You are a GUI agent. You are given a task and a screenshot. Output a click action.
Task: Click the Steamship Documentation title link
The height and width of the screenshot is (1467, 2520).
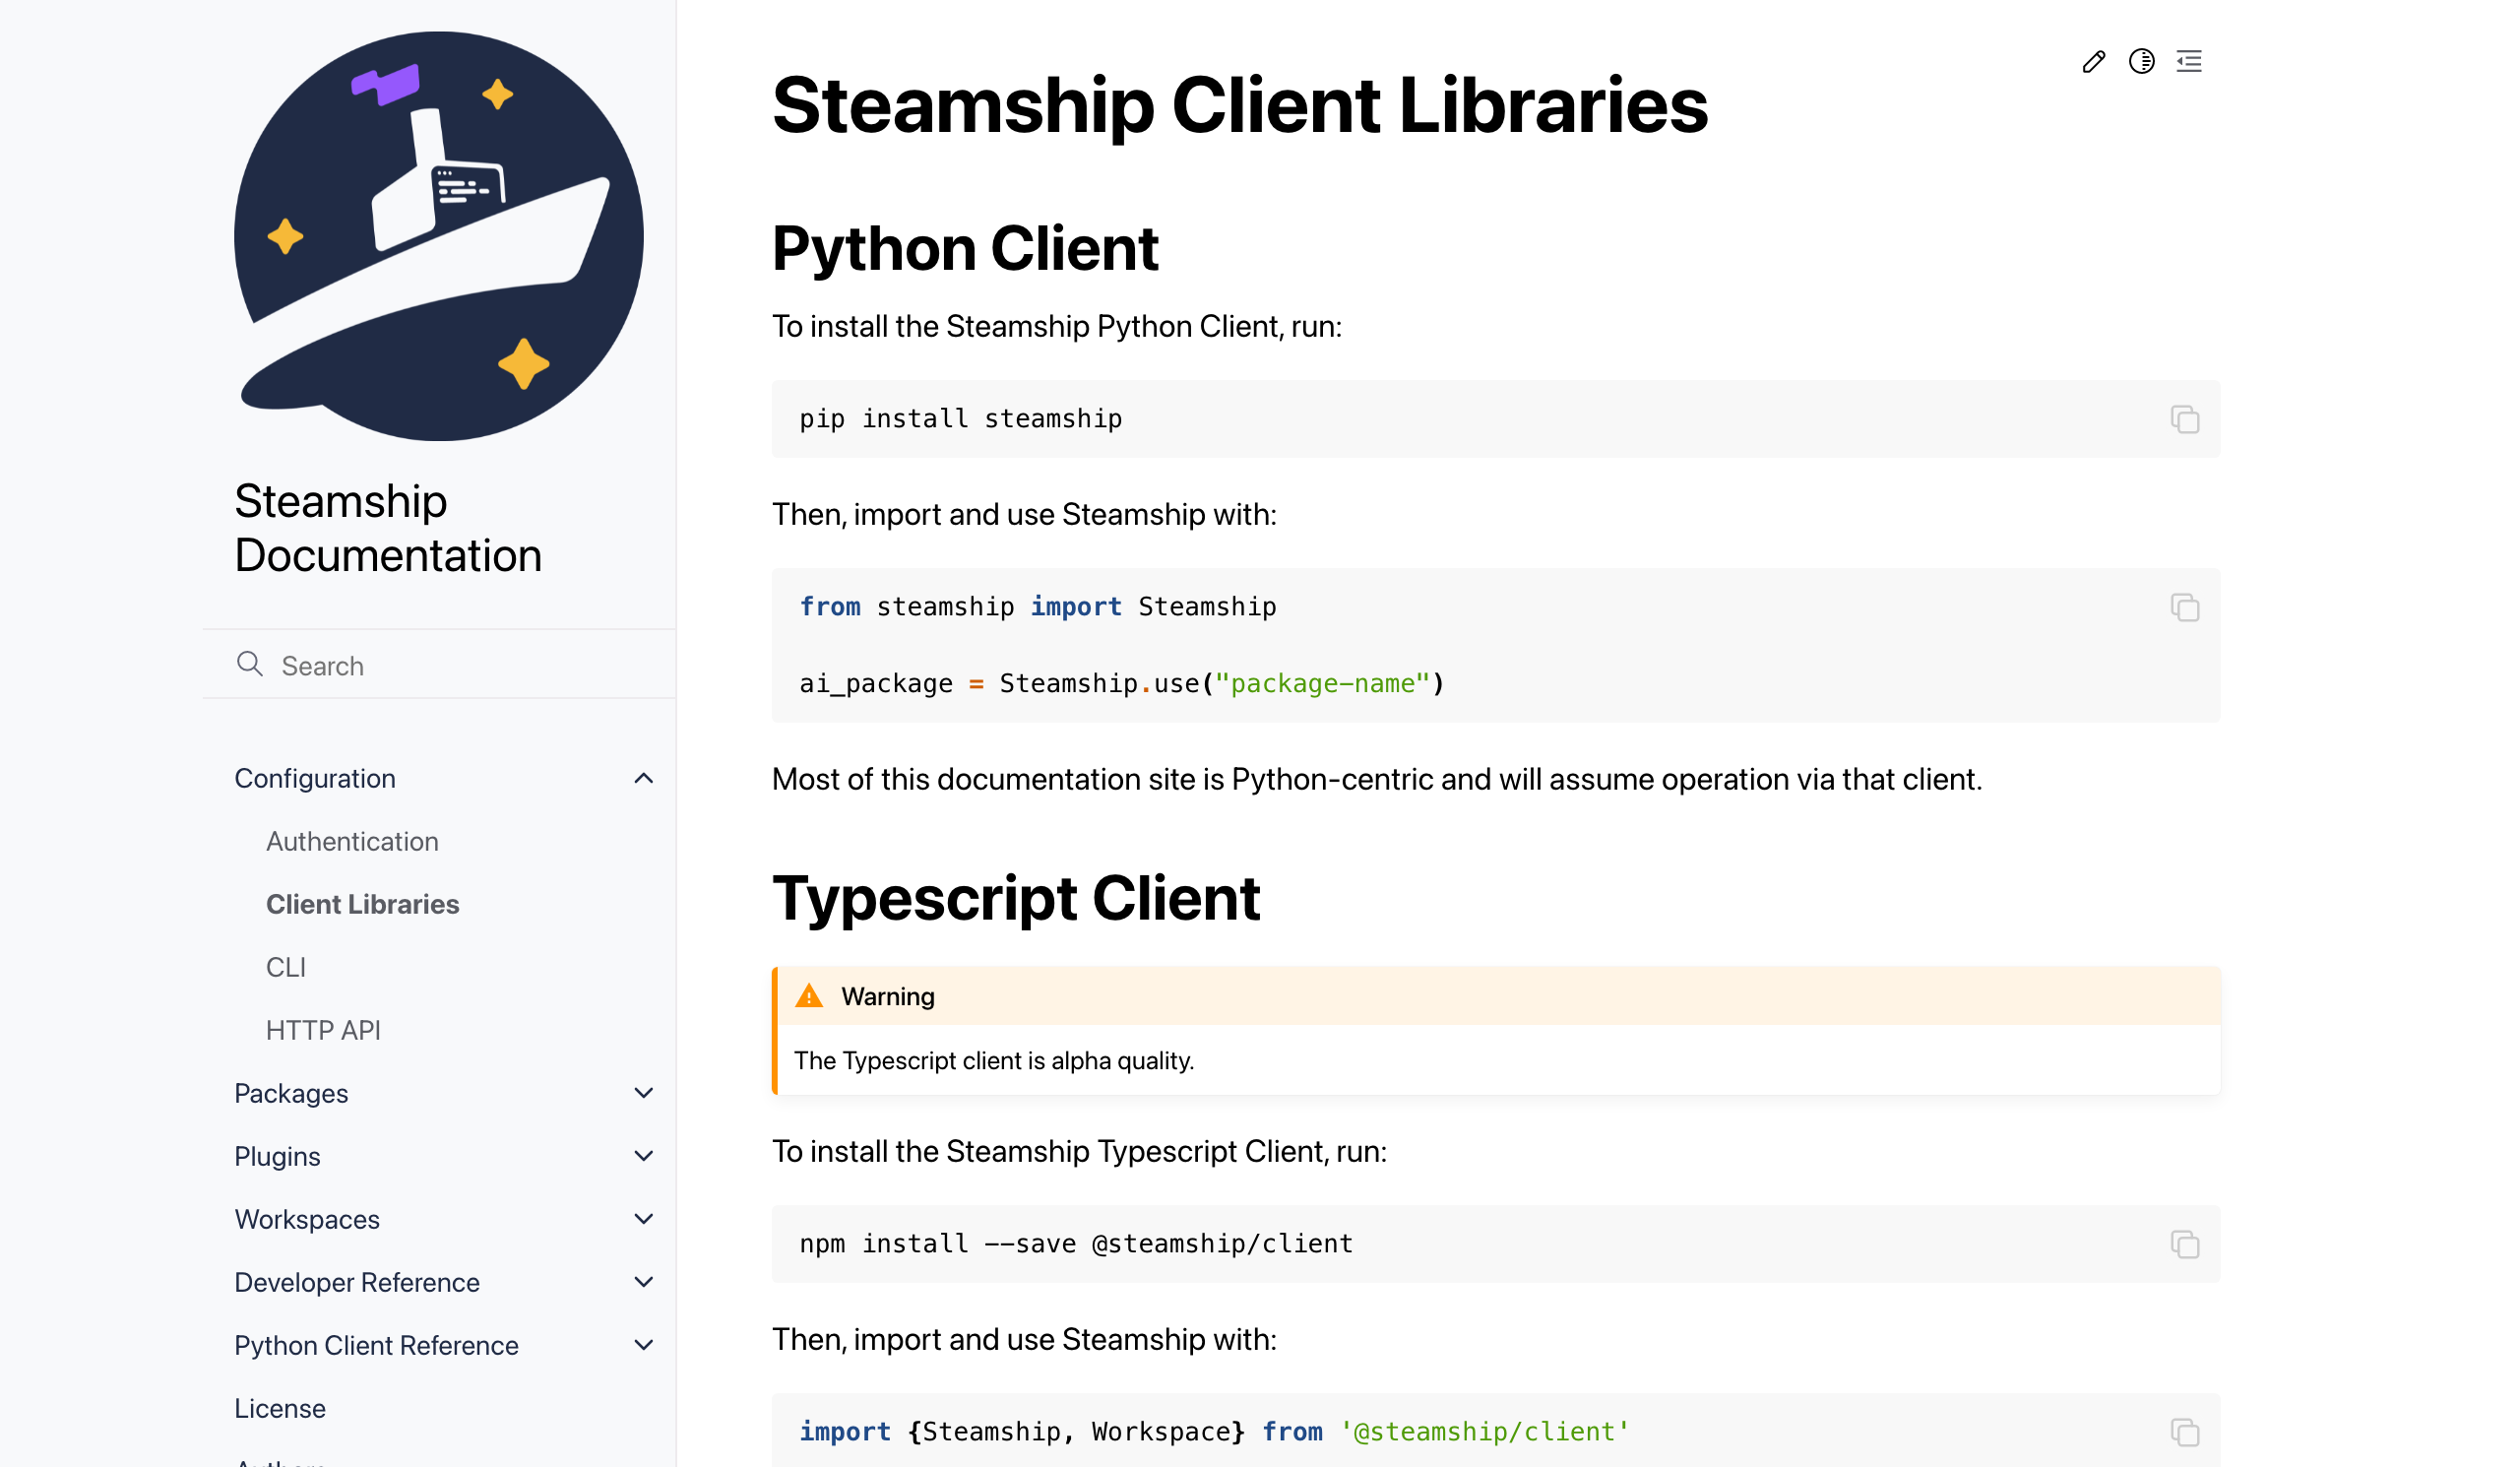387,528
